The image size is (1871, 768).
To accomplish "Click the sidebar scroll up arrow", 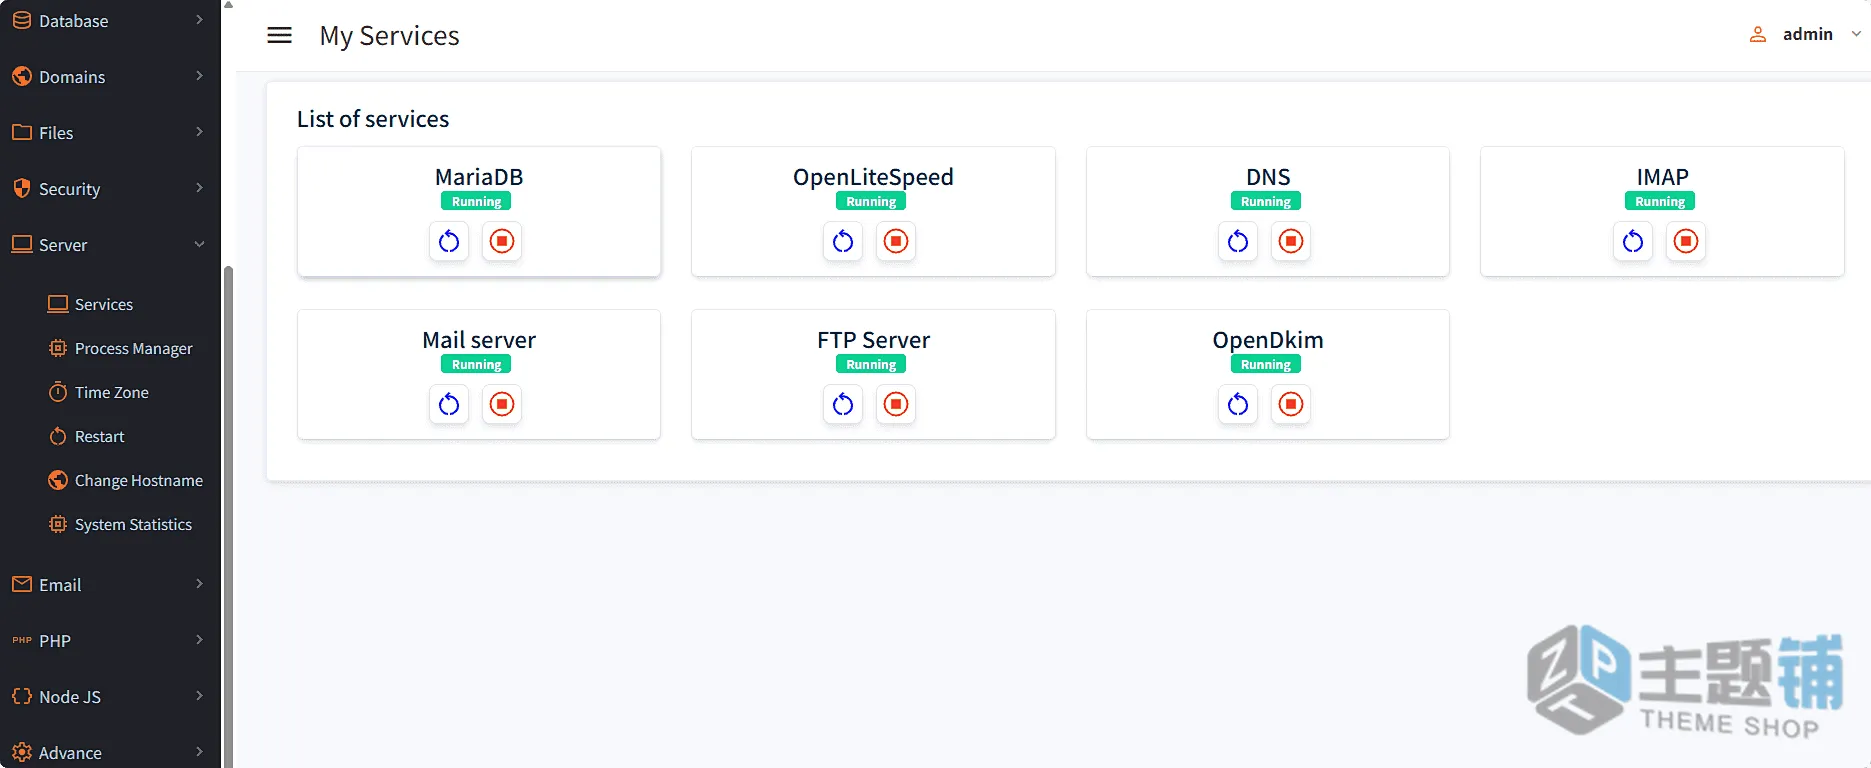I will (228, 6).
